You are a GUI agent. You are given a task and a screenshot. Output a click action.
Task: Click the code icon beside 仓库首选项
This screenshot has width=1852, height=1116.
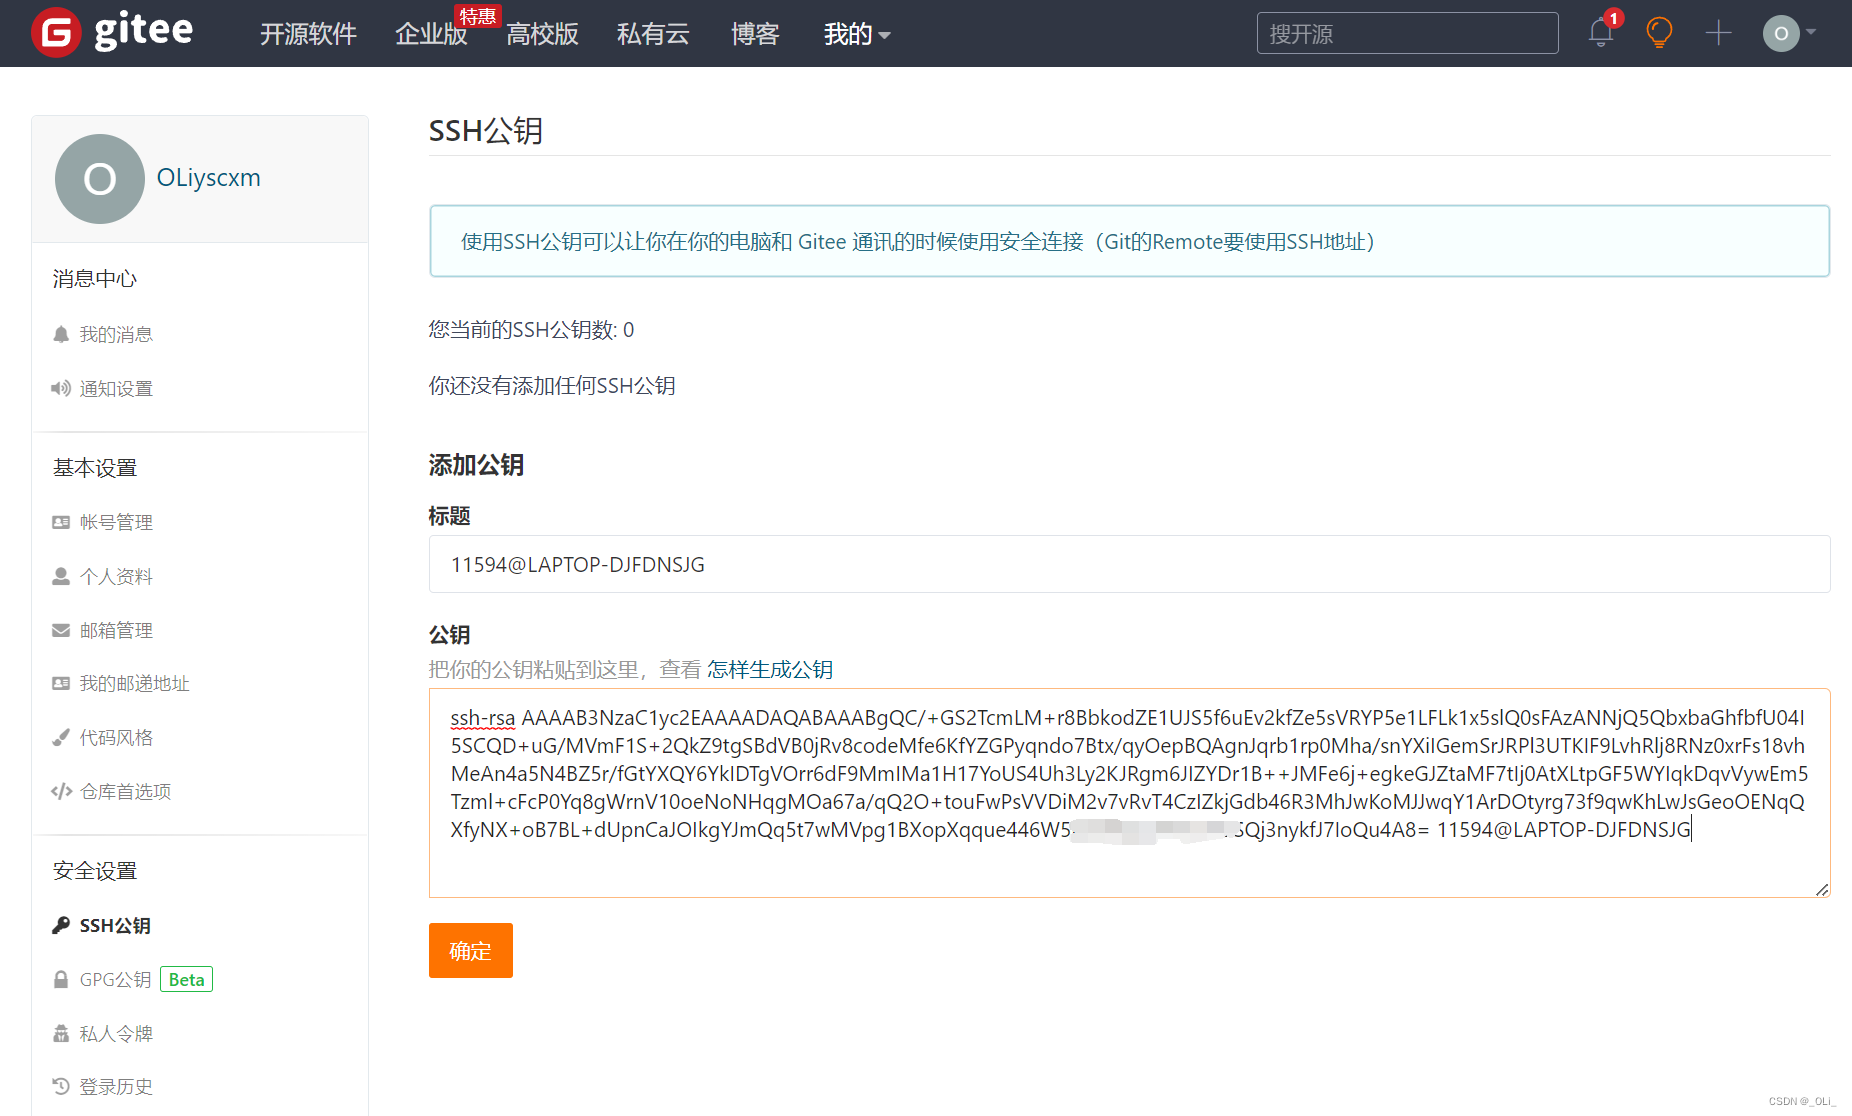click(61, 791)
